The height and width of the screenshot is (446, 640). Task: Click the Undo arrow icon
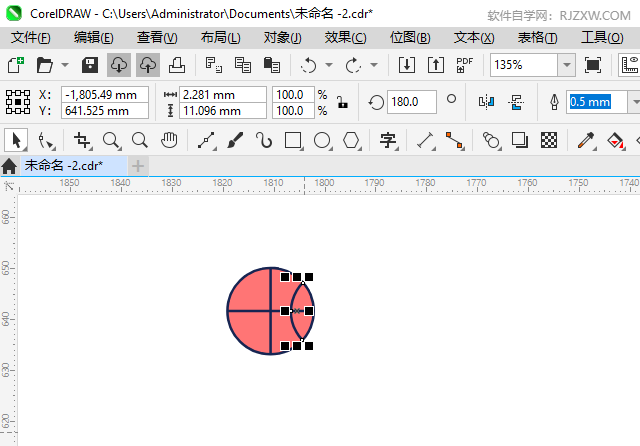[309, 65]
